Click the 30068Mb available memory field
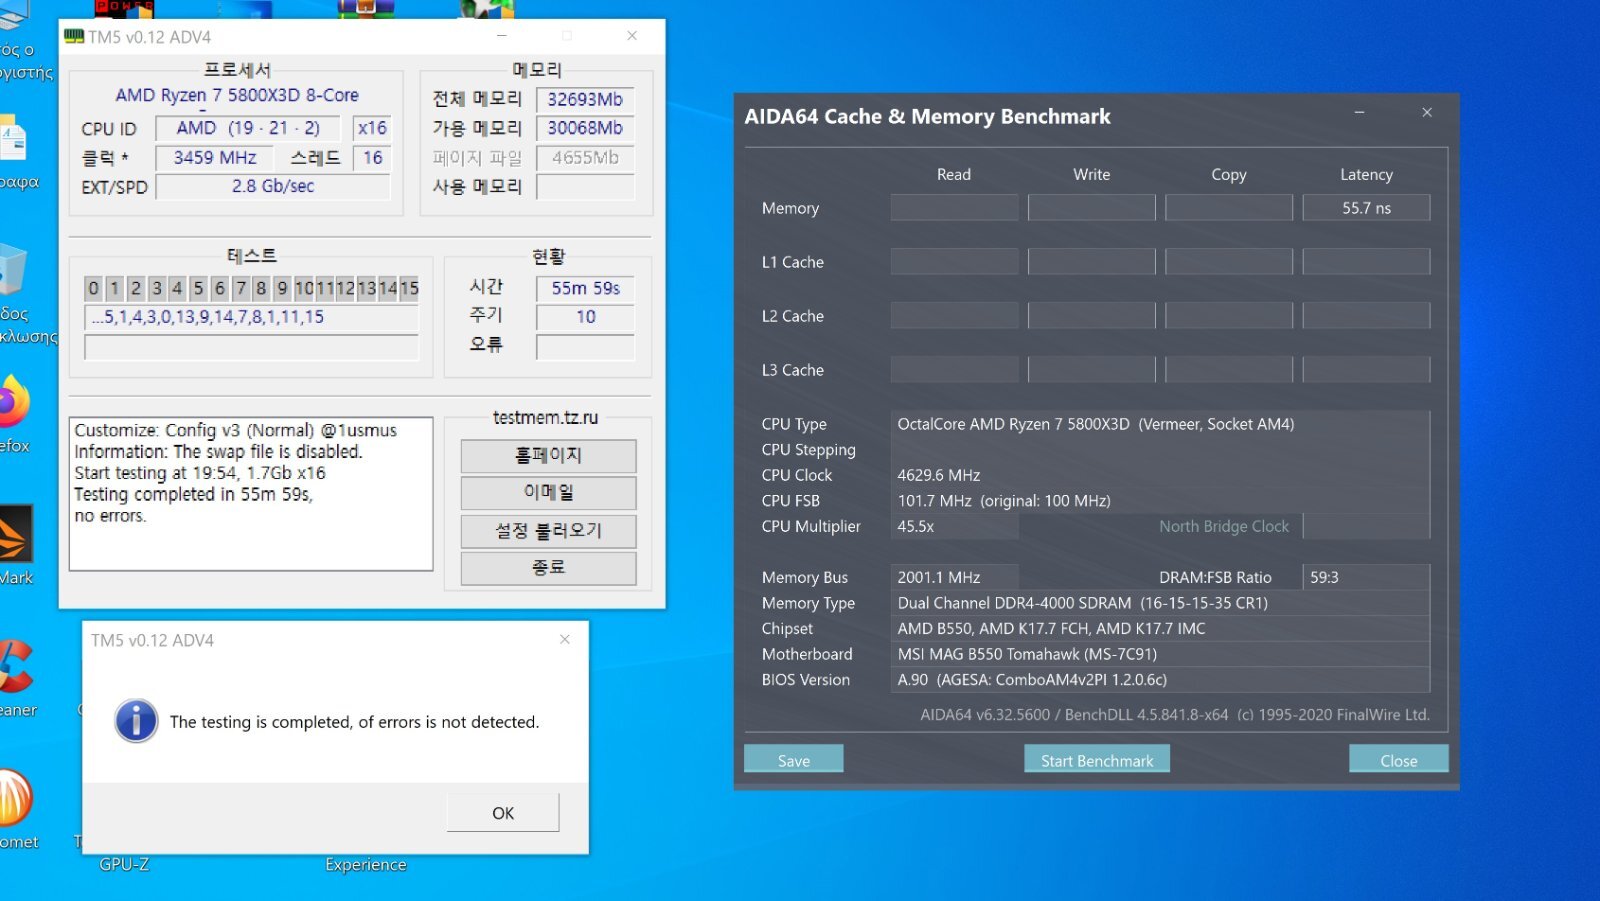The image size is (1600, 901). (585, 128)
